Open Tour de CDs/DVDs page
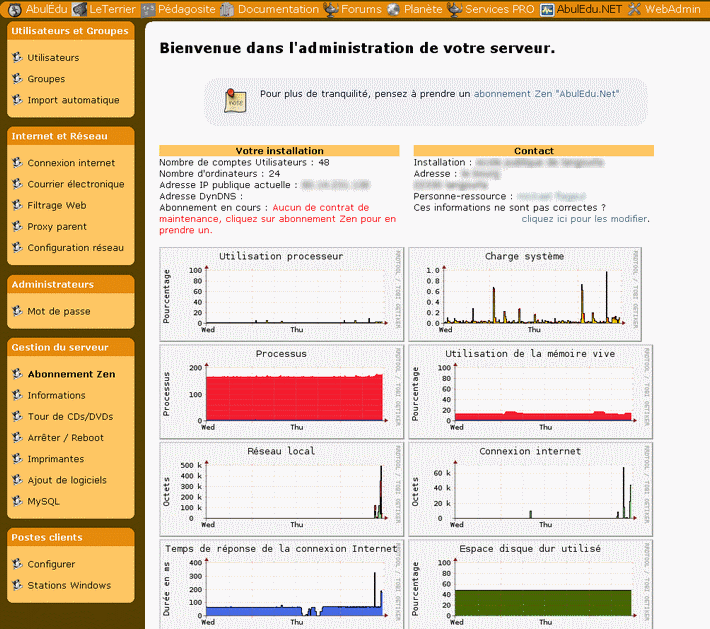 point(70,417)
